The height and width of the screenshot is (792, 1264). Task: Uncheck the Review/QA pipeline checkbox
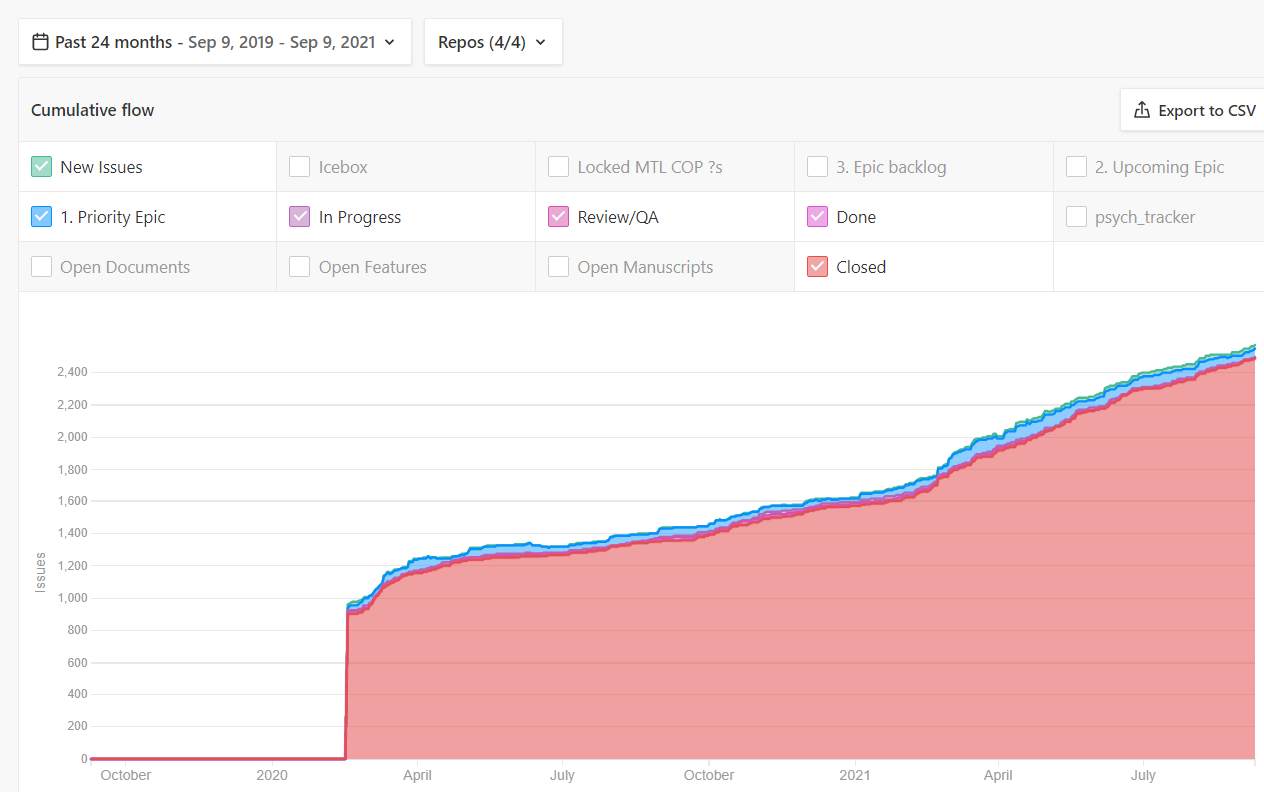(558, 217)
